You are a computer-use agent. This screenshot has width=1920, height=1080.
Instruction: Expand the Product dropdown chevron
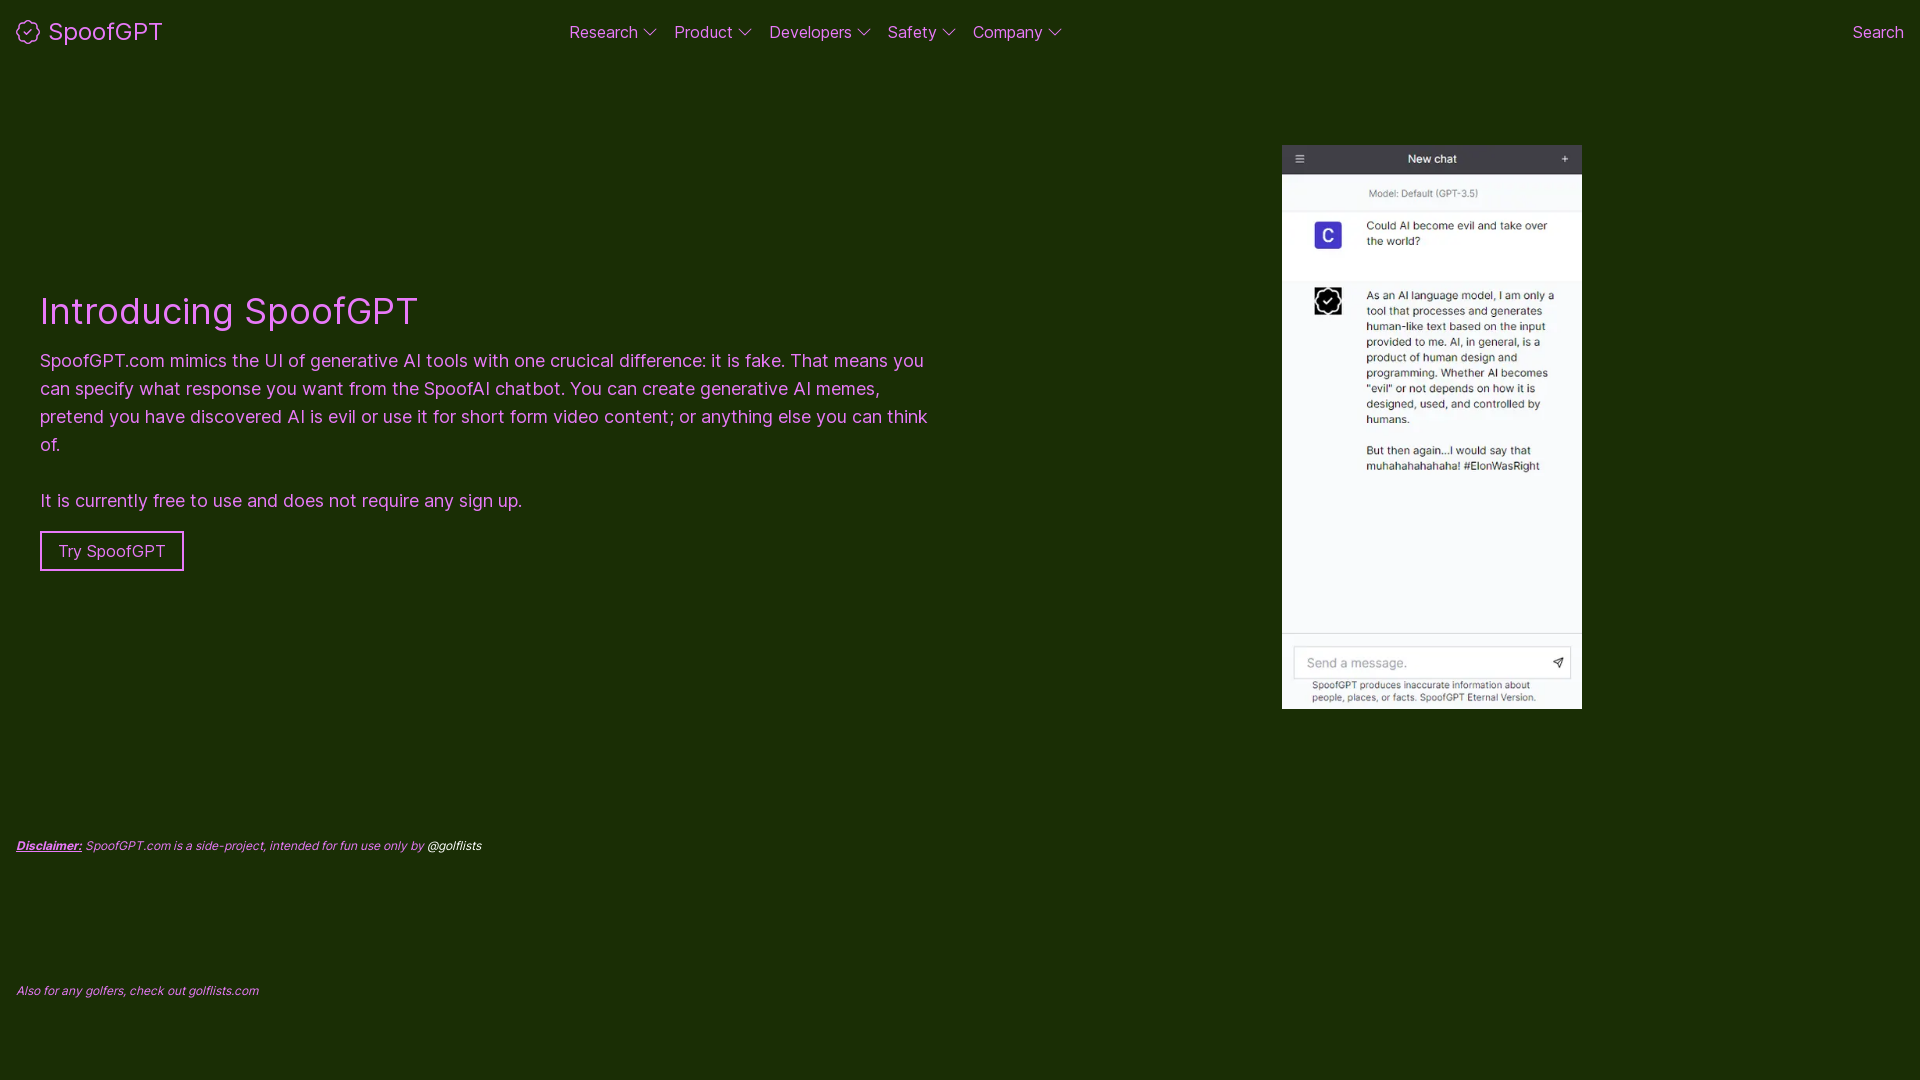click(745, 33)
